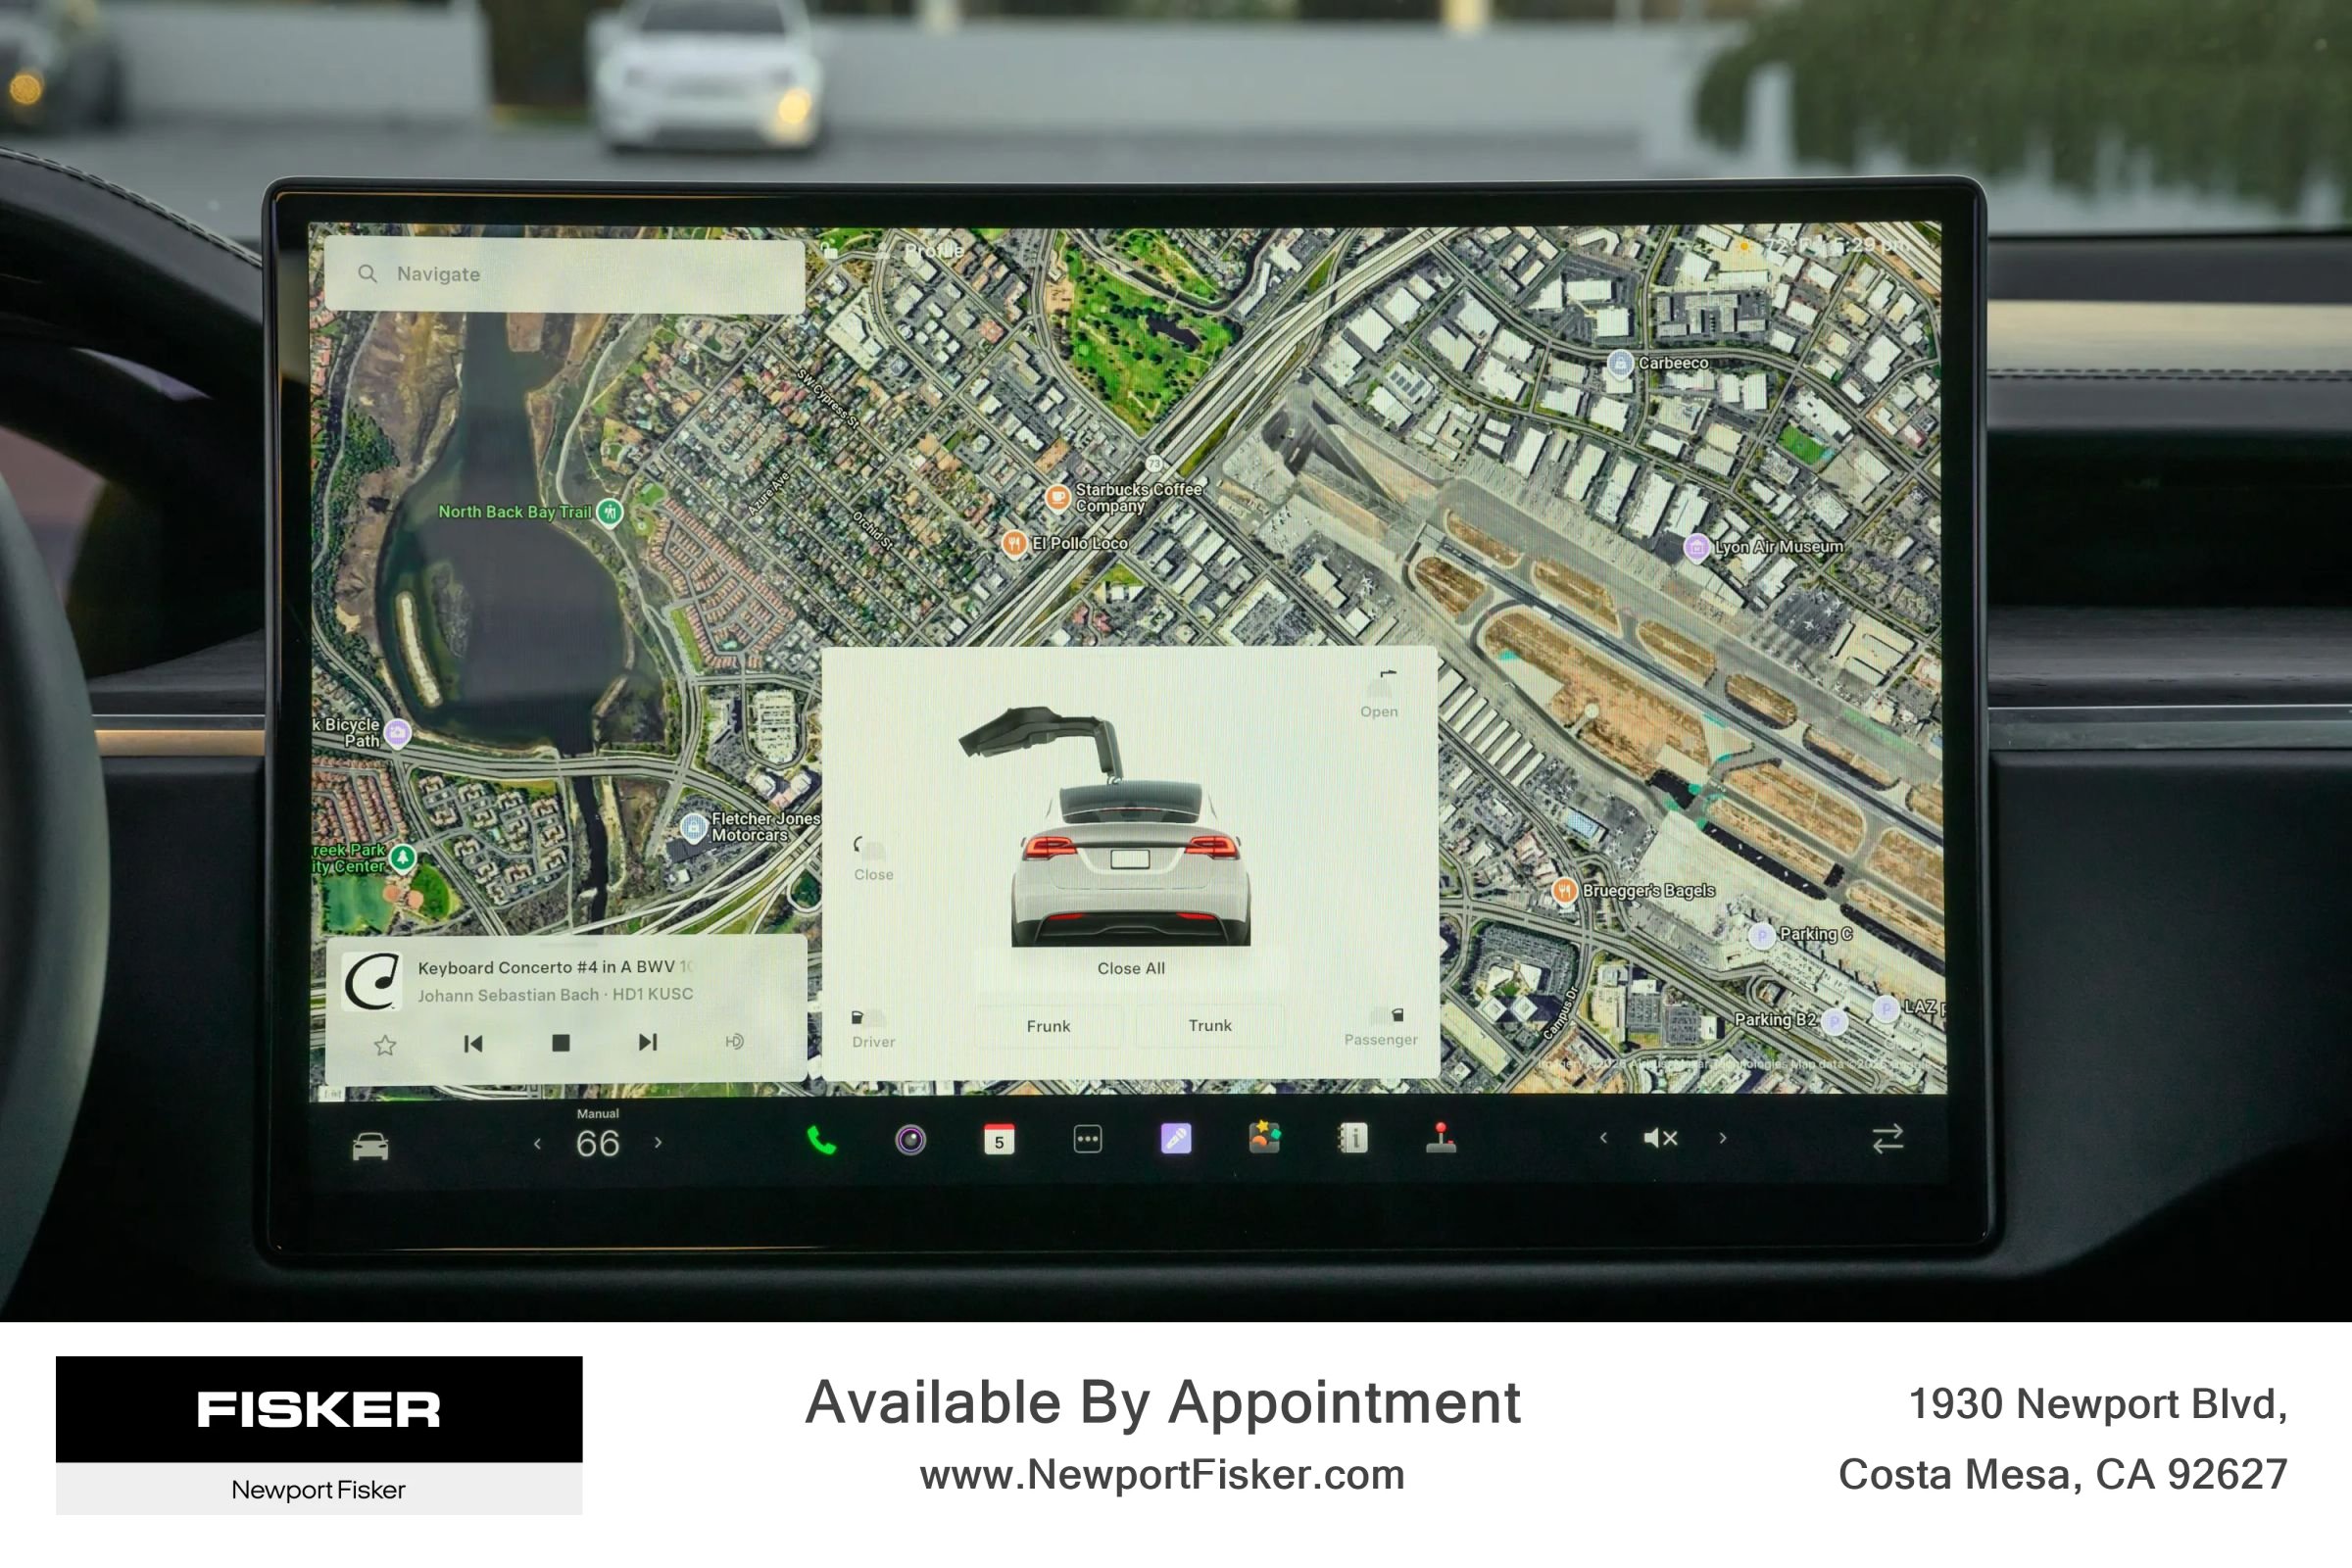Toggle HD radio icon in media player
The height and width of the screenshot is (1568, 2352).
click(734, 1042)
